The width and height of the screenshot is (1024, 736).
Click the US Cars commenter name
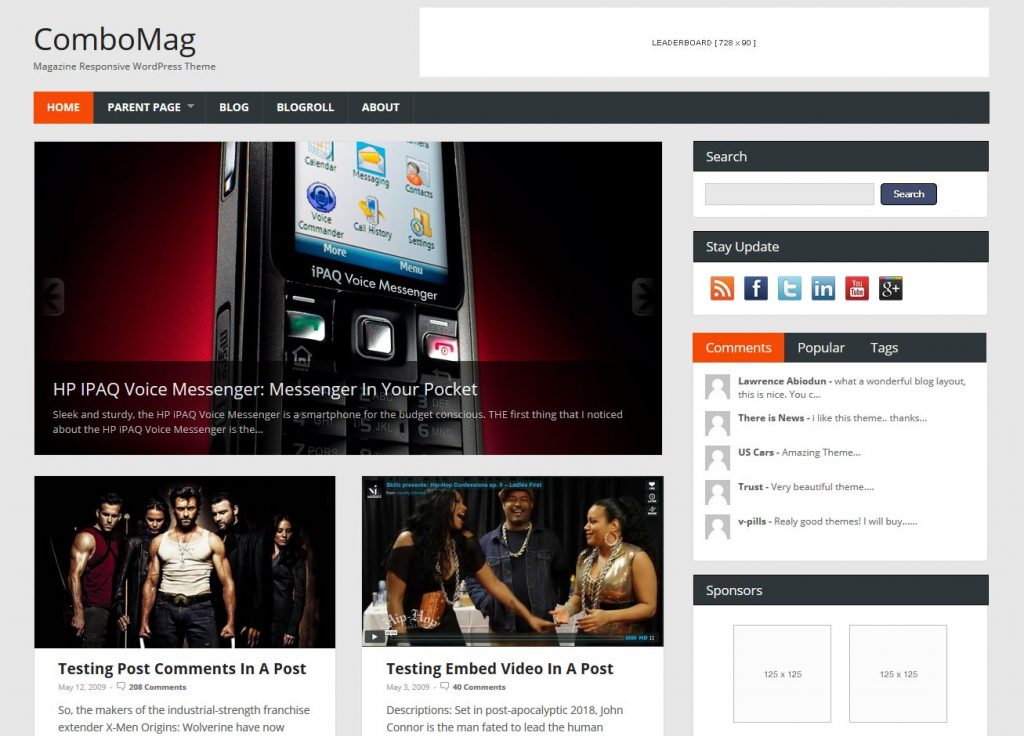click(756, 453)
